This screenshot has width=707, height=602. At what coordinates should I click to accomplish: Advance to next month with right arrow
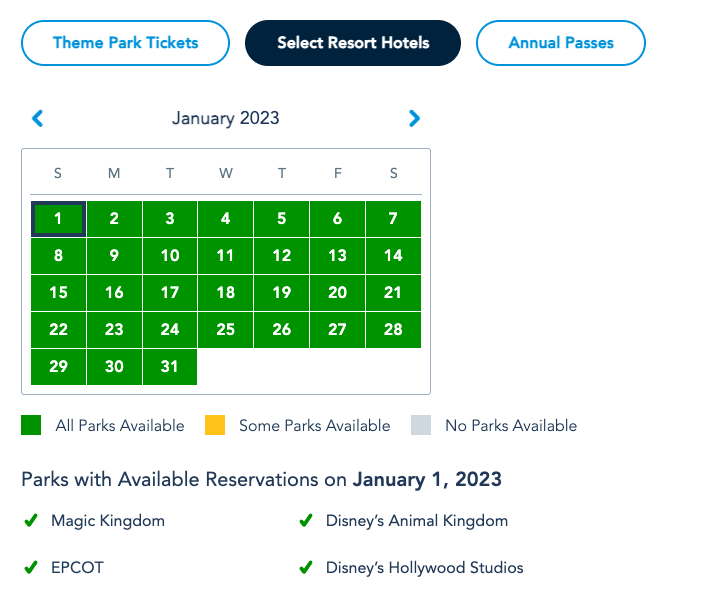click(x=415, y=118)
